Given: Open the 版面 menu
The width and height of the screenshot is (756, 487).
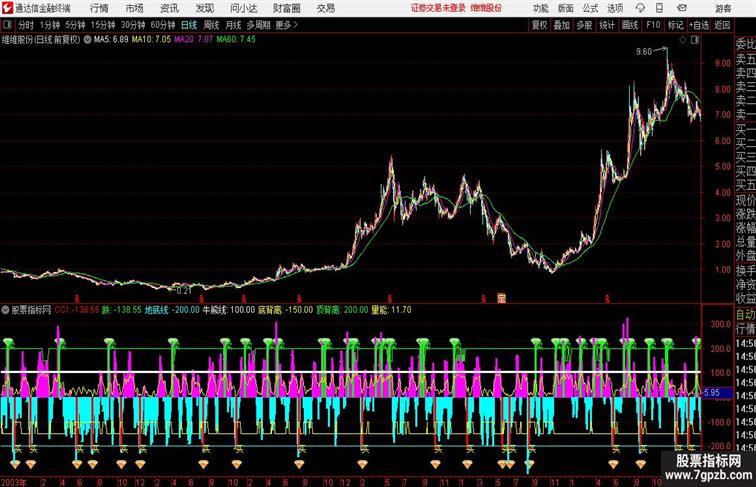Looking at the screenshot, I should click(x=566, y=8).
